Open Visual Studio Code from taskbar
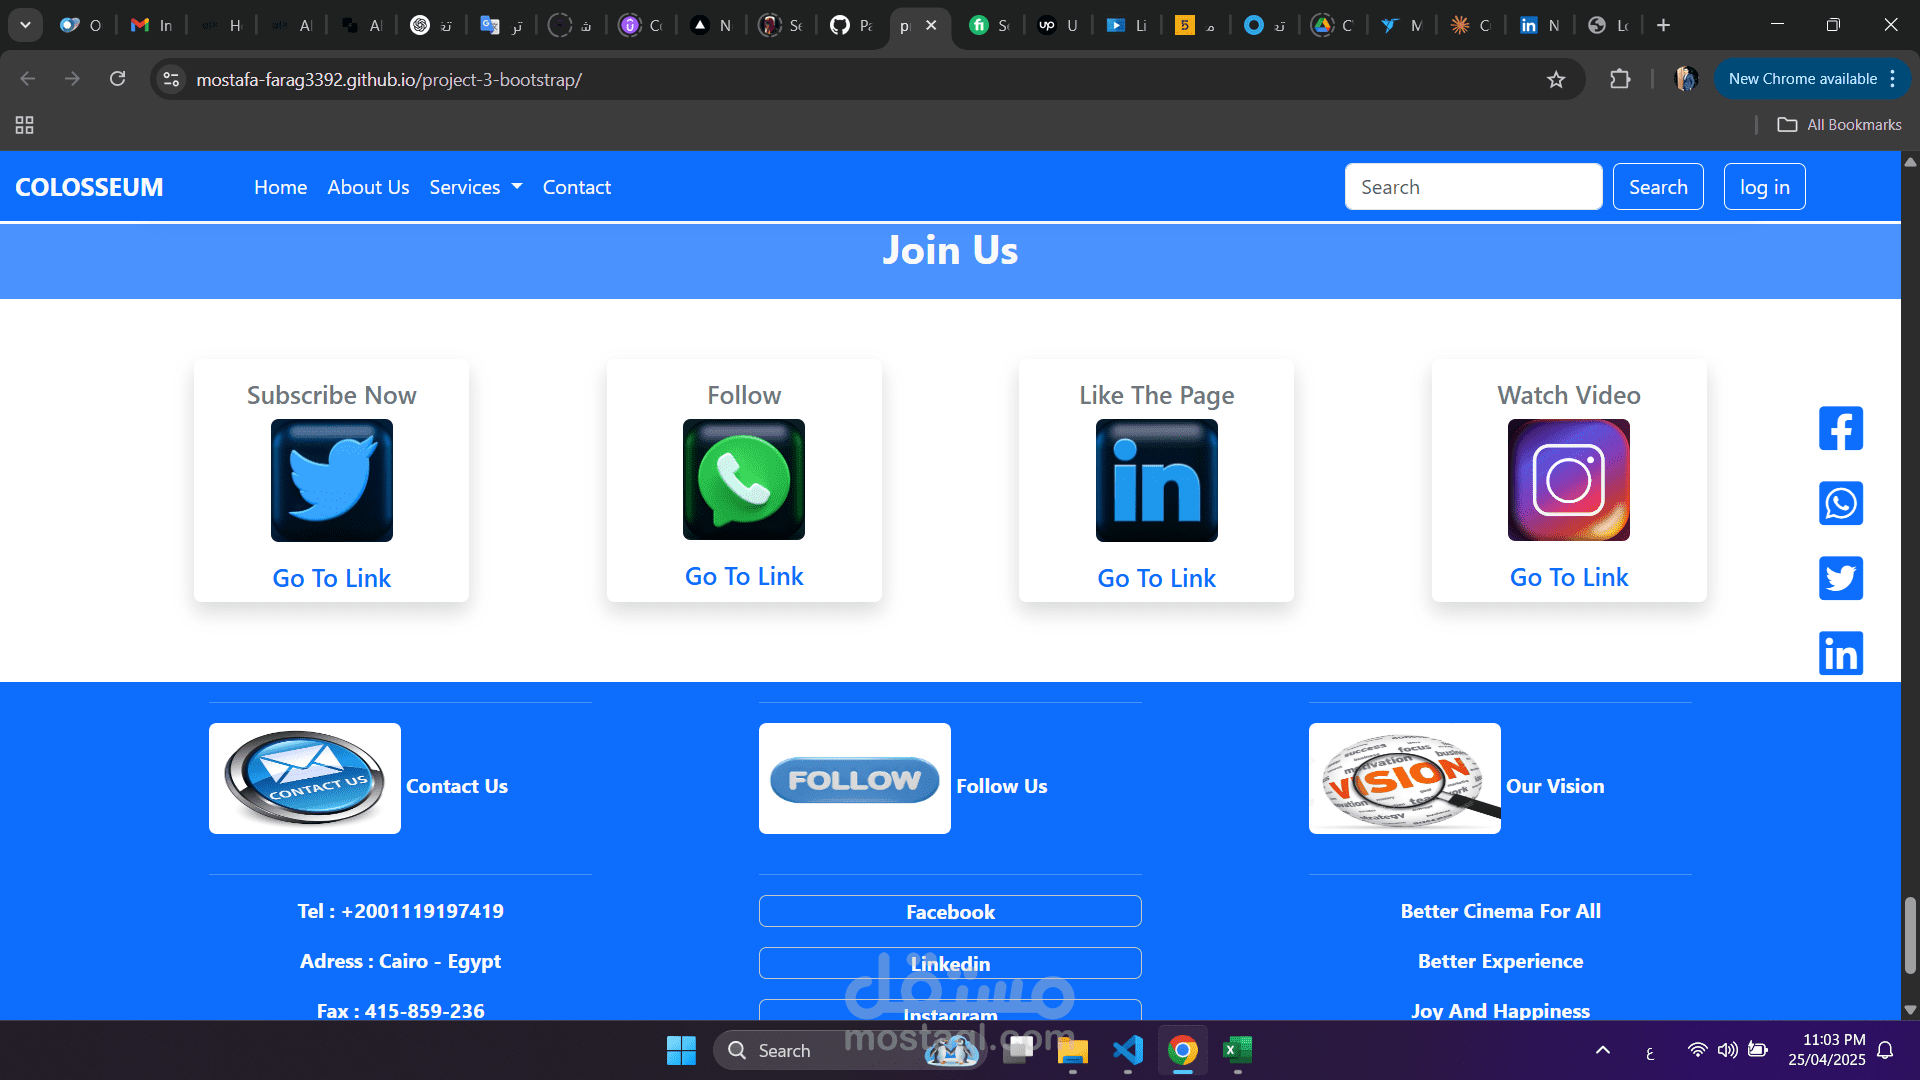This screenshot has height=1080, width=1920. [1127, 1050]
